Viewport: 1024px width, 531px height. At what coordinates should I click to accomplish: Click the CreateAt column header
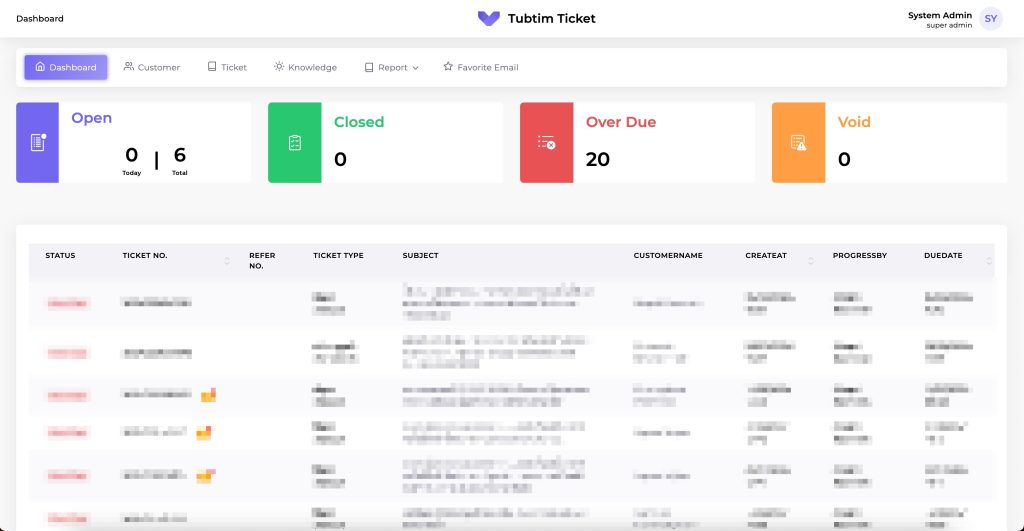(766, 256)
